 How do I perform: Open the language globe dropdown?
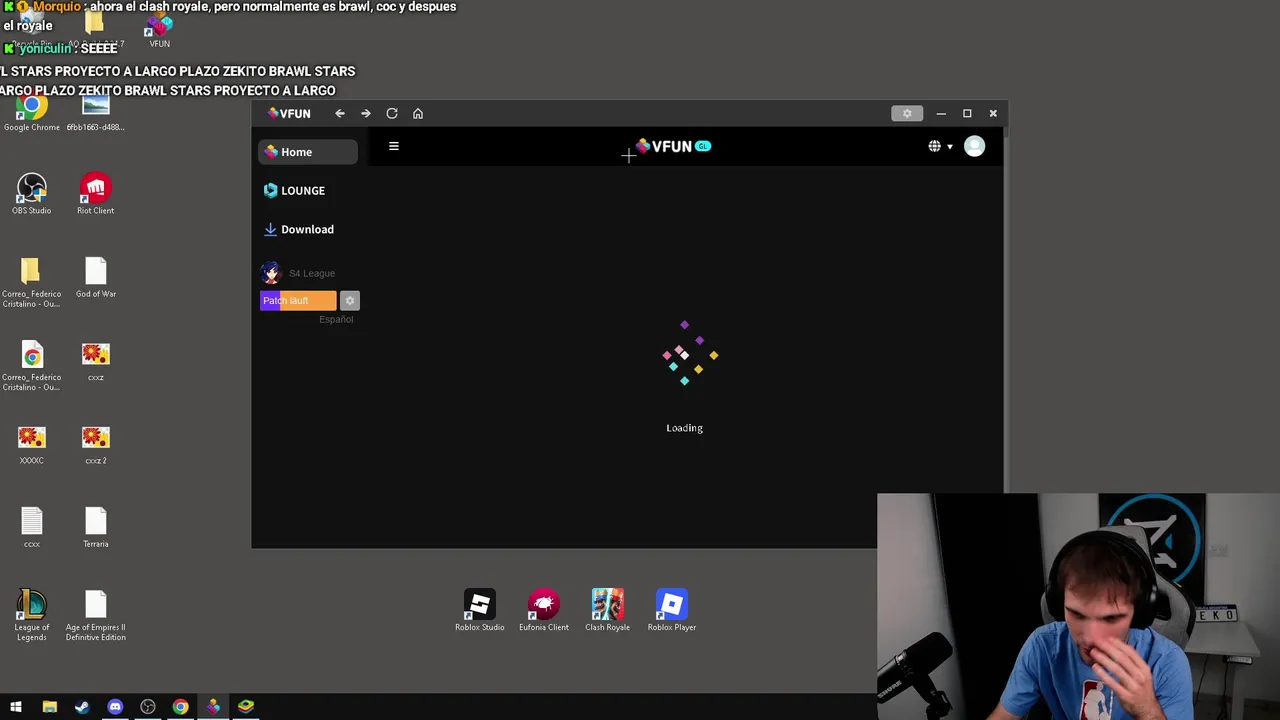(x=940, y=146)
